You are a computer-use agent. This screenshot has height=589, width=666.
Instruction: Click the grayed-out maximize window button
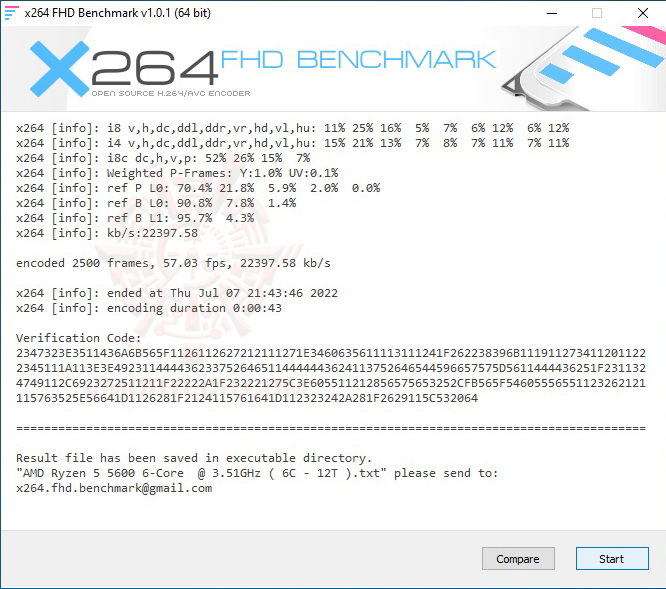[x=597, y=13]
